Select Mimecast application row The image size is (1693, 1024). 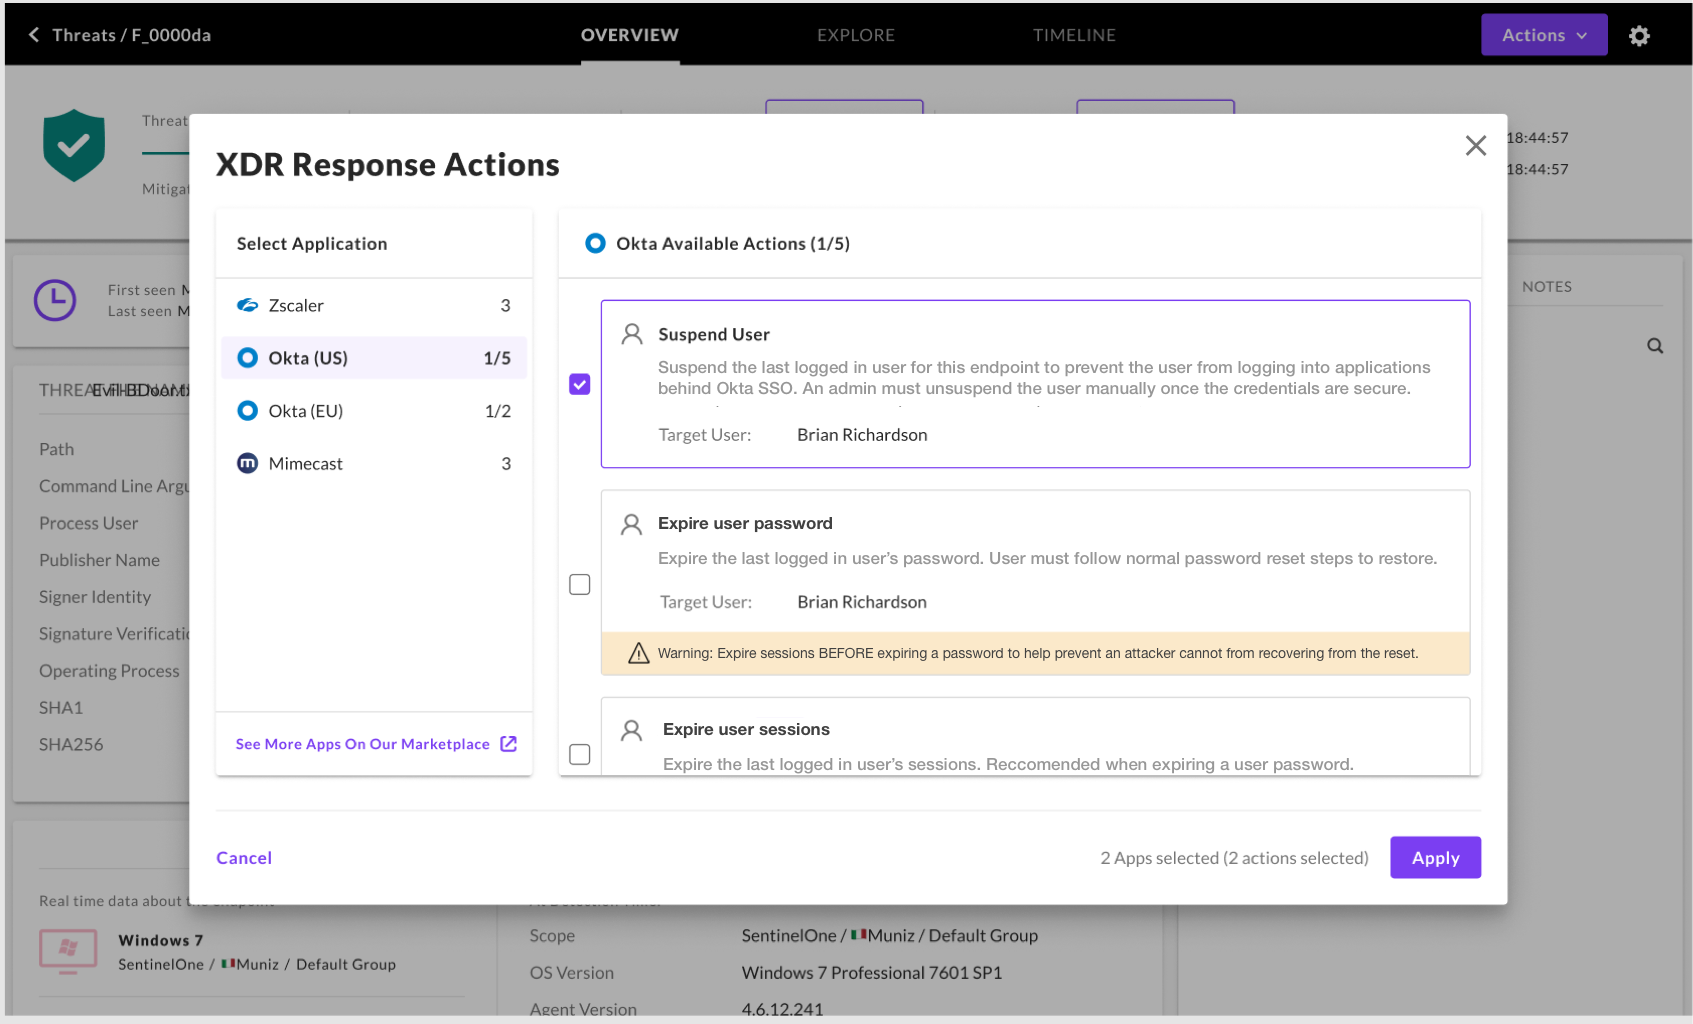click(x=374, y=463)
